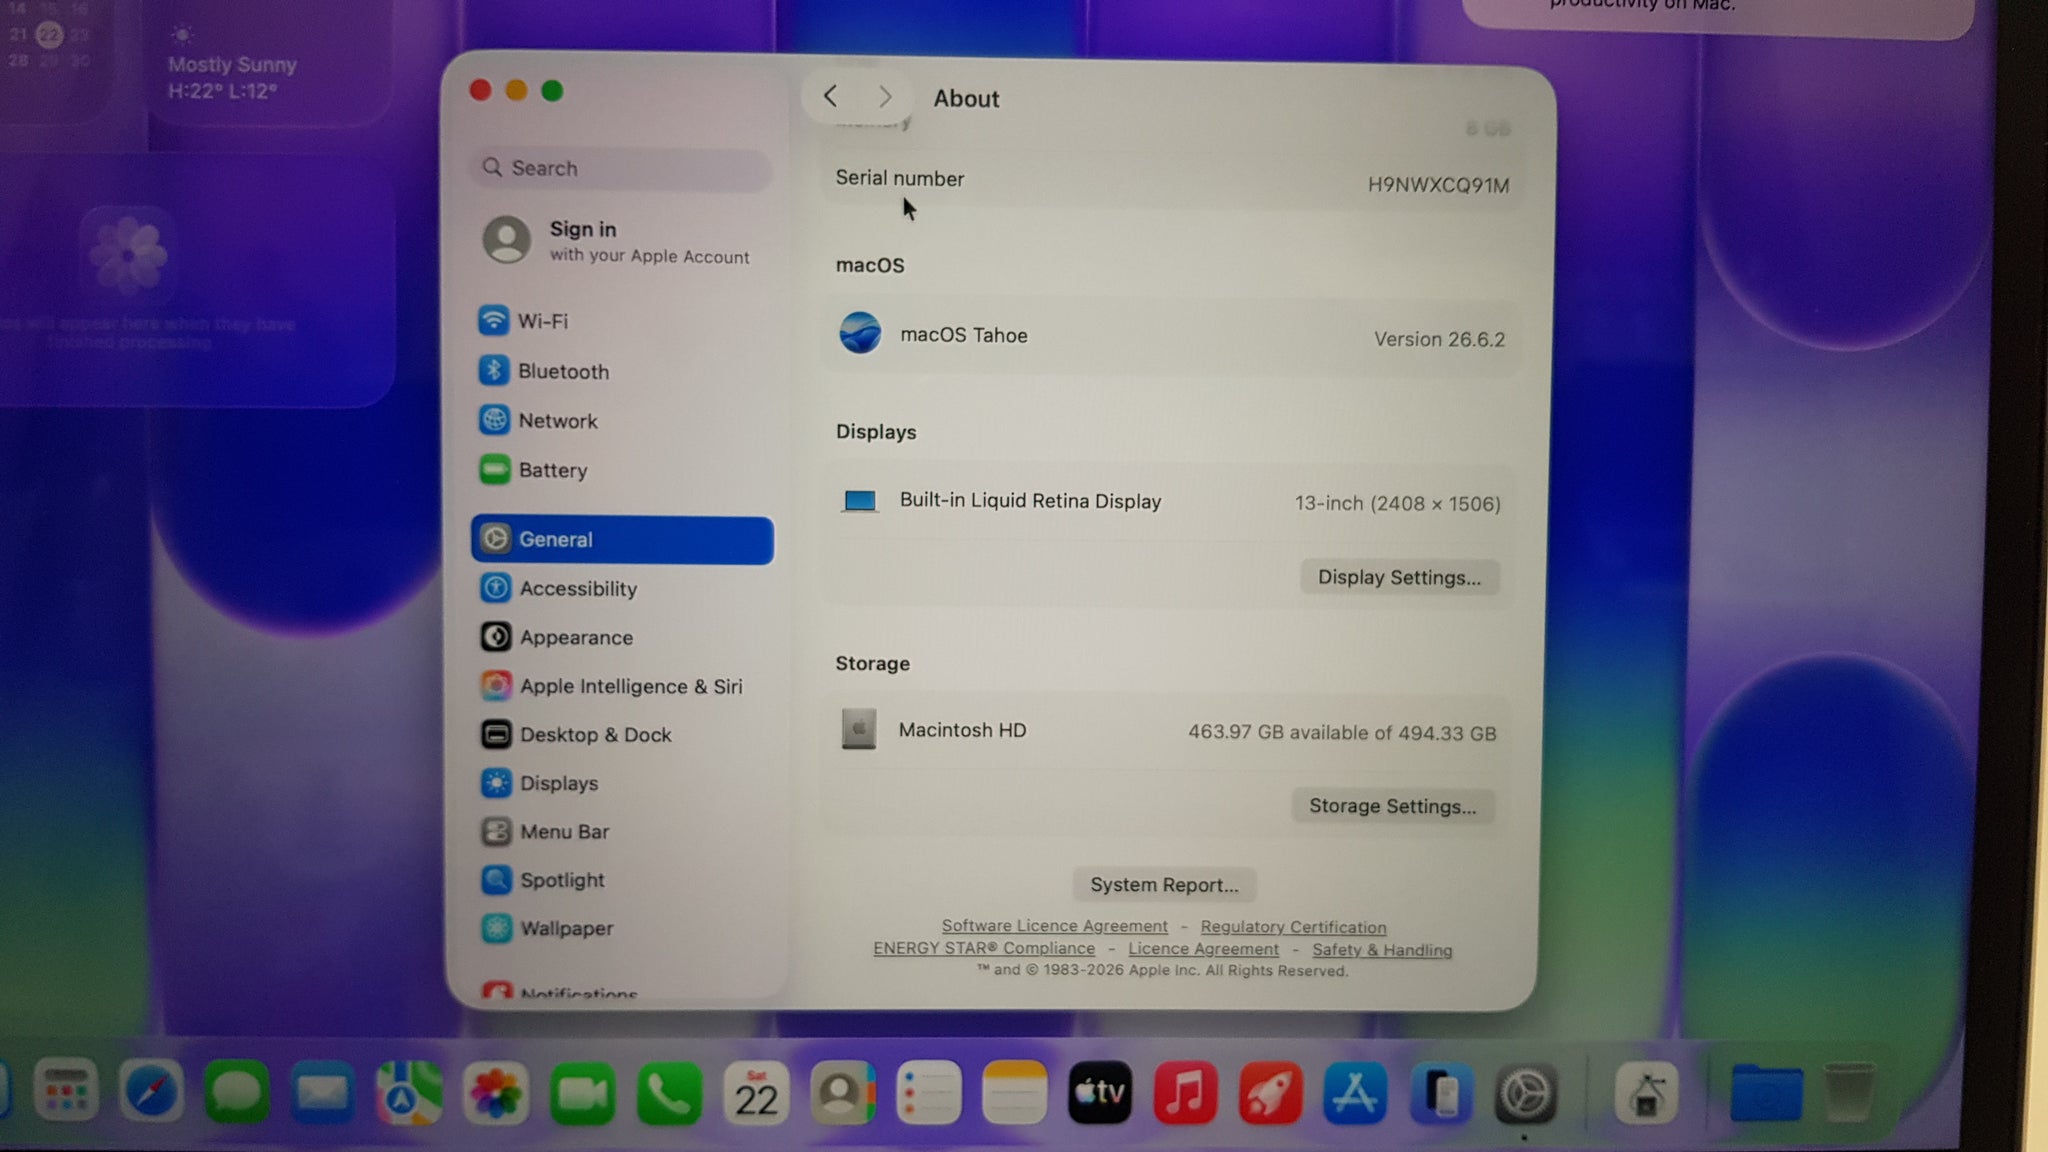Open the Regulatory Certification link

[1293, 927]
